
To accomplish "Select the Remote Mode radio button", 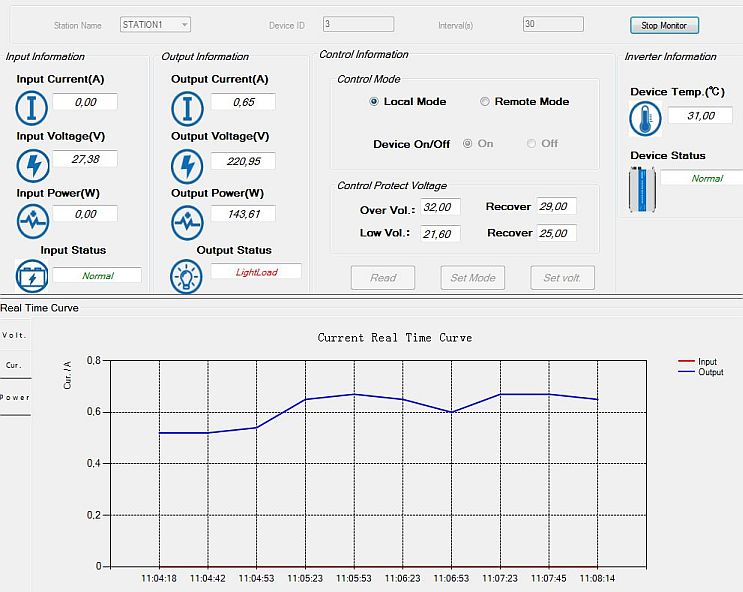I will tap(485, 102).
